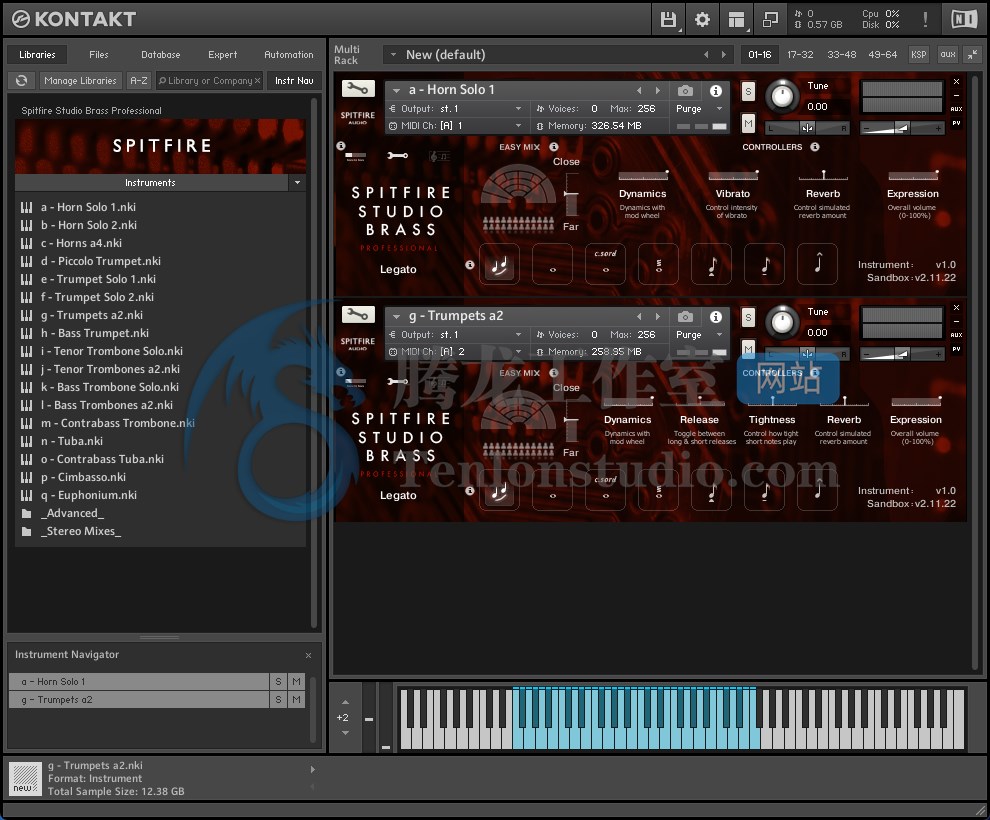Viewport: 990px width, 820px height.
Task: Open the save/load disk menu icon
Action: click(668, 20)
